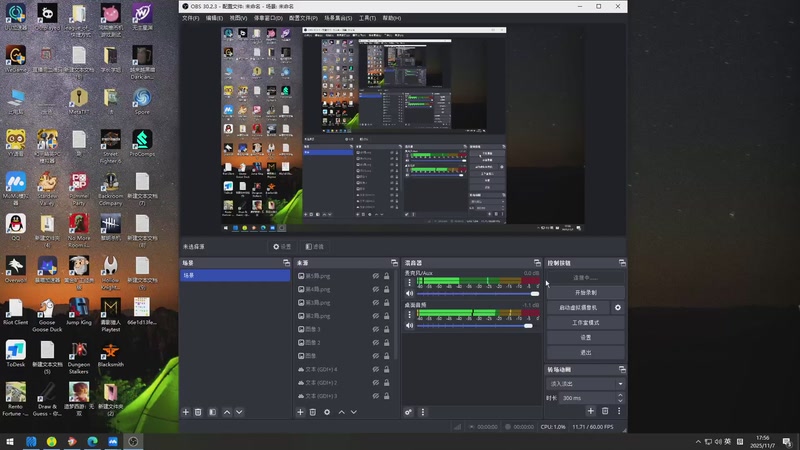Open the Windows Start menu
Viewport: 800px width, 450px height.
10,441
